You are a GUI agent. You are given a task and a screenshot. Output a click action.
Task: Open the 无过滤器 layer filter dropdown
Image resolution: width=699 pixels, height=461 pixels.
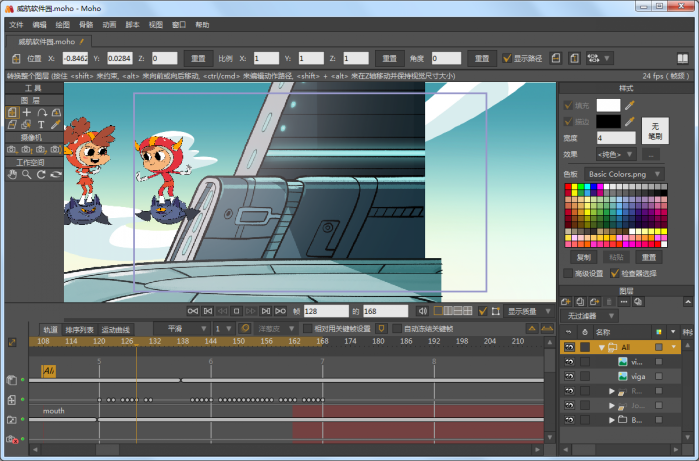pyautogui.click(x=589, y=316)
